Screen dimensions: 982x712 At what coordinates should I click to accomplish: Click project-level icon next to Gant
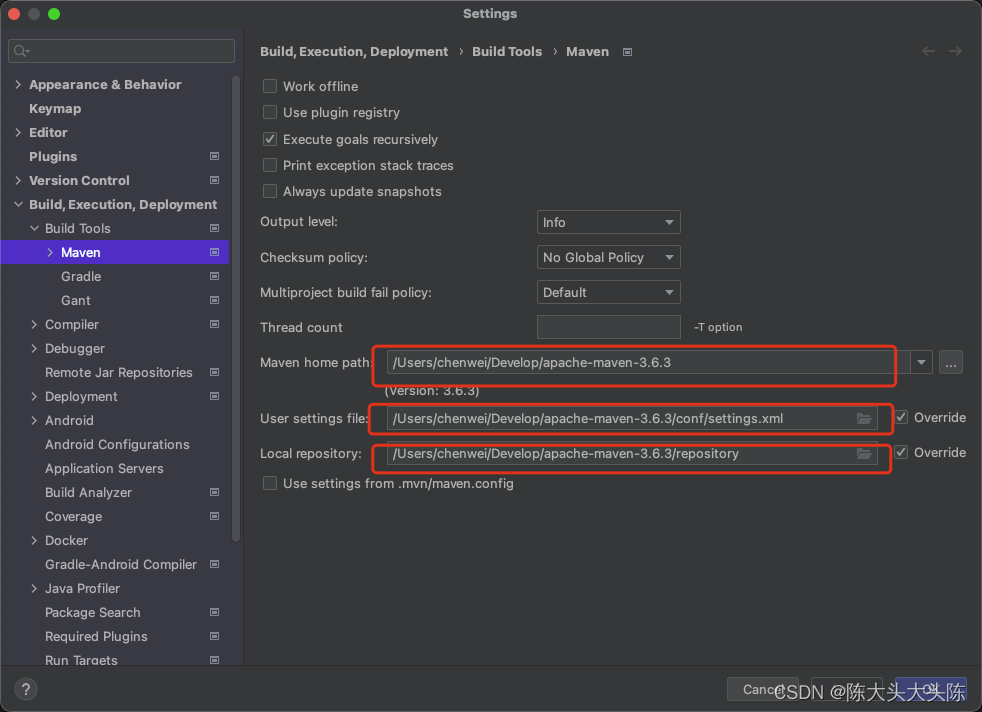pyautogui.click(x=214, y=300)
